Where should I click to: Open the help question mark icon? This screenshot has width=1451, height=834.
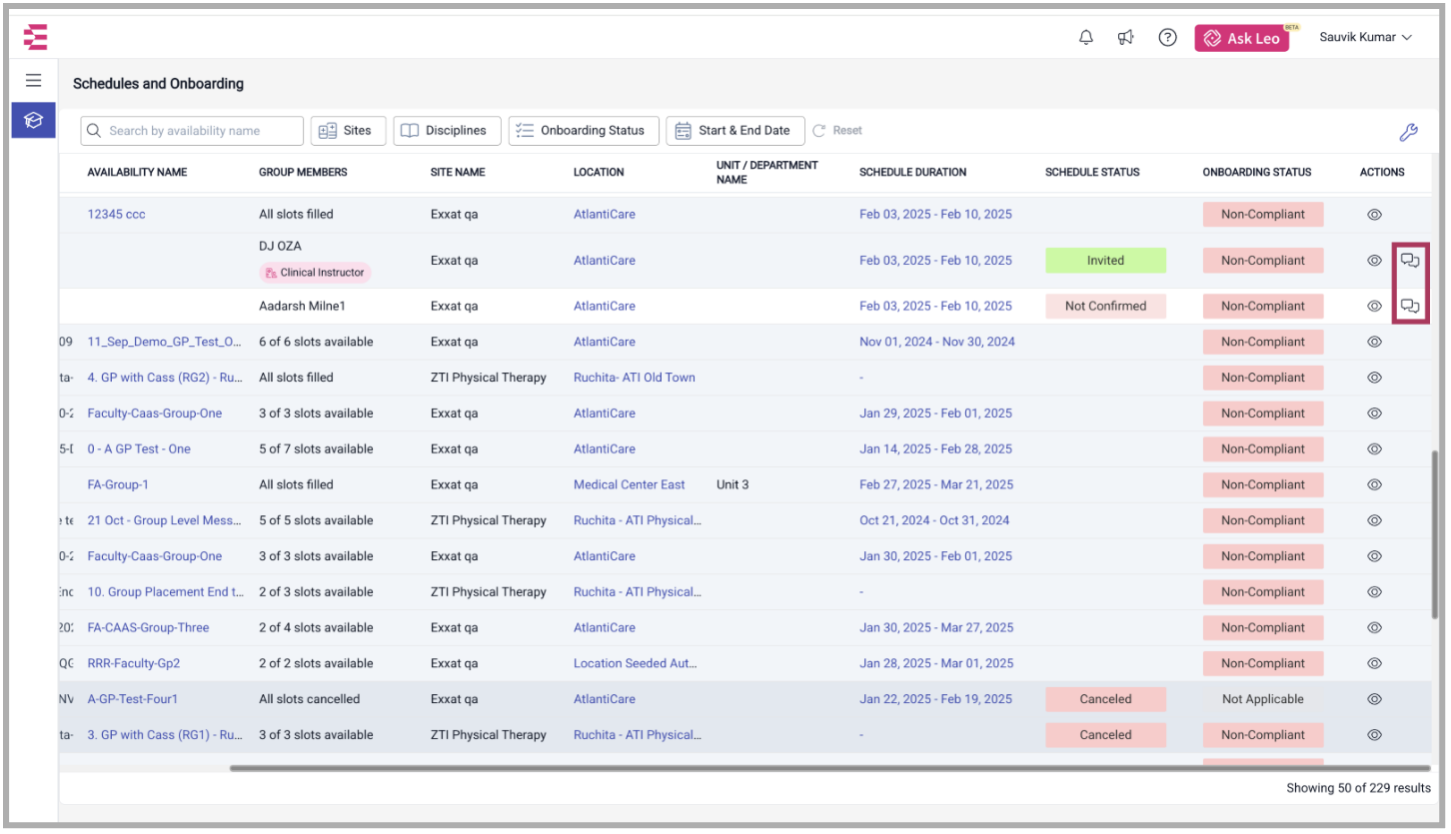[1167, 38]
